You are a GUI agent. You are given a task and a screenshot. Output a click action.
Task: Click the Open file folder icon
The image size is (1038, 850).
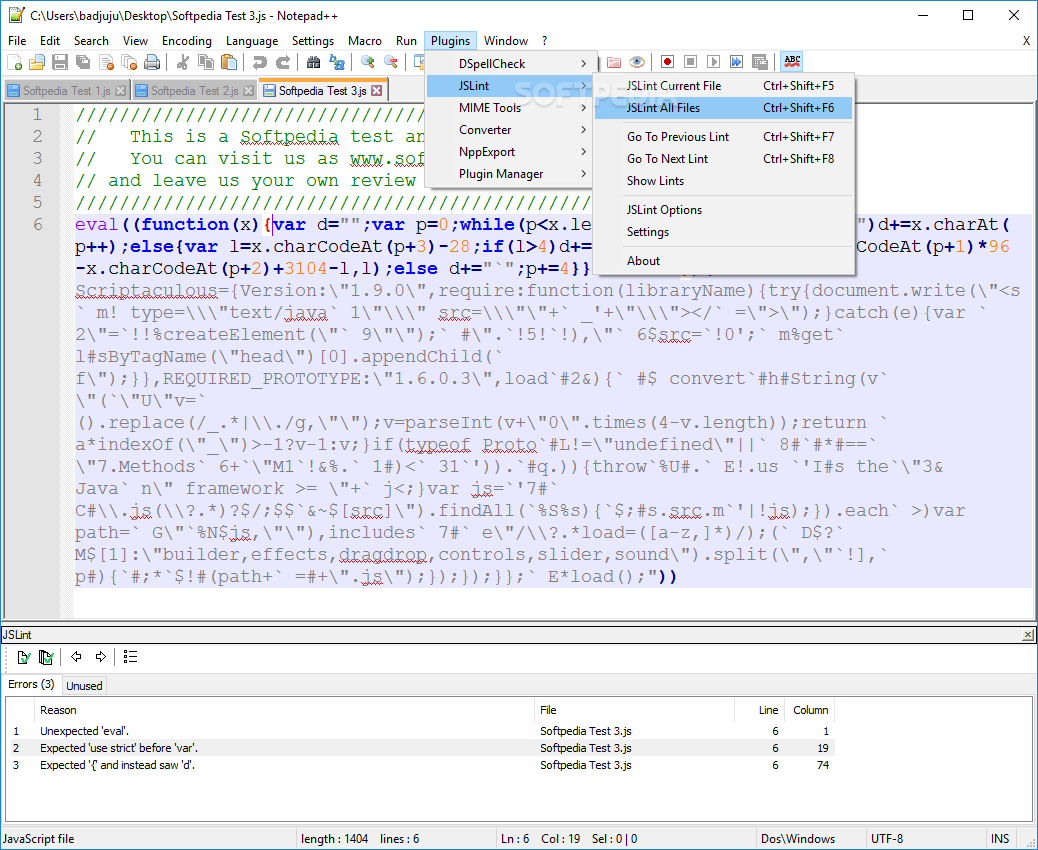(37, 62)
